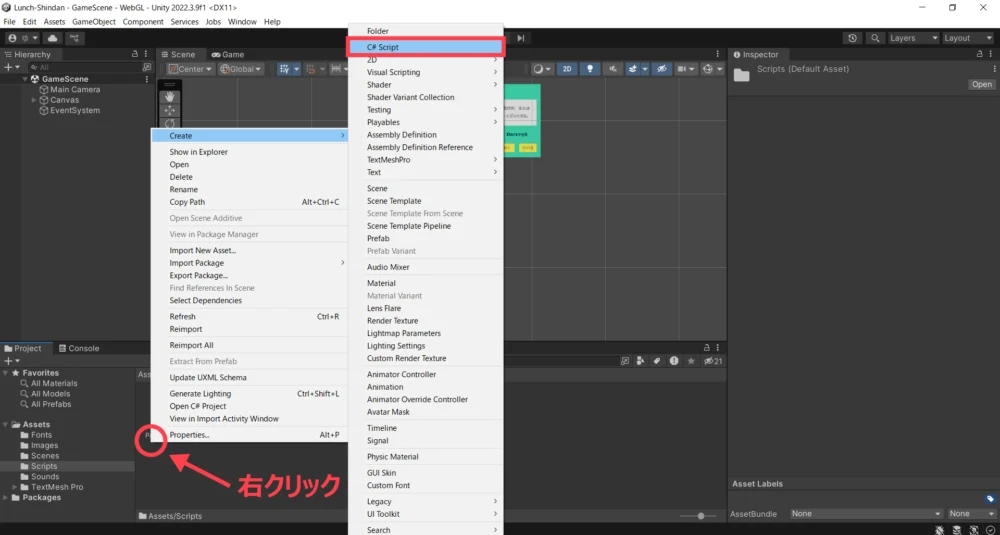Open the AssetBundle variant None dropdown
This screenshot has width=1000, height=535.
971,514
